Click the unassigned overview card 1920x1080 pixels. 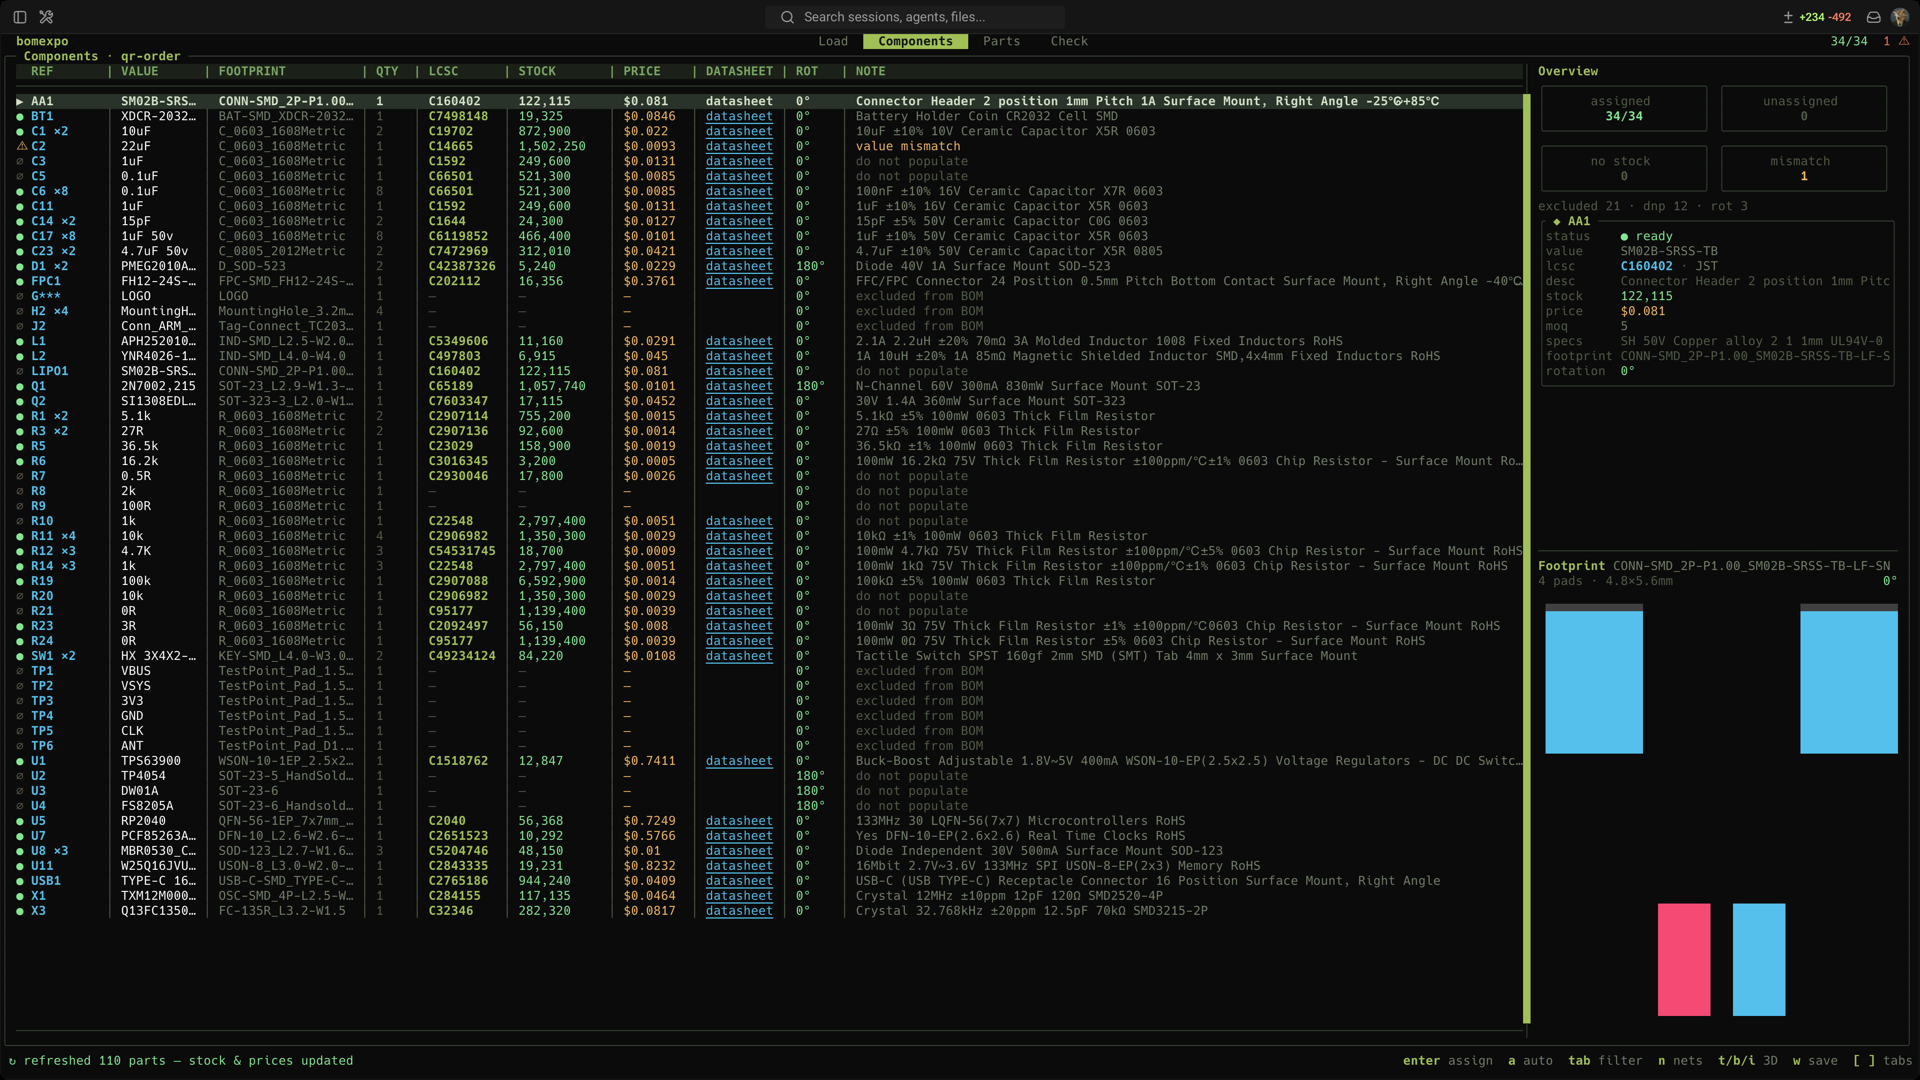[1804, 108]
